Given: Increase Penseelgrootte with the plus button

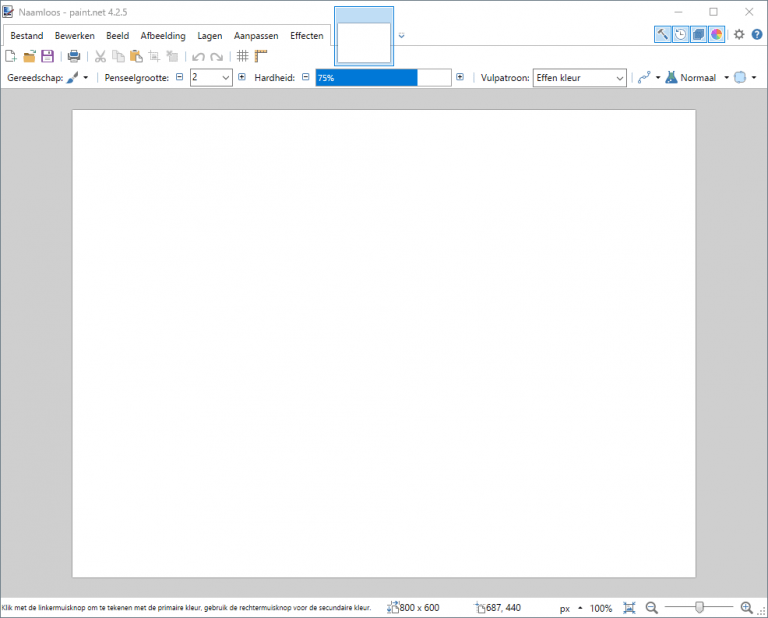Looking at the screenshot, I should coord(242,77).
